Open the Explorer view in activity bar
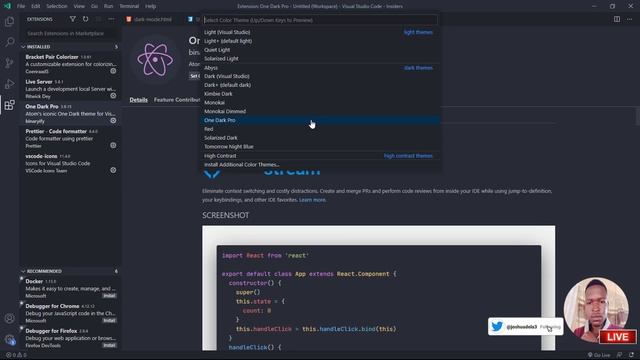Screen dimensions: 640x360 click(x=9, y=21)
